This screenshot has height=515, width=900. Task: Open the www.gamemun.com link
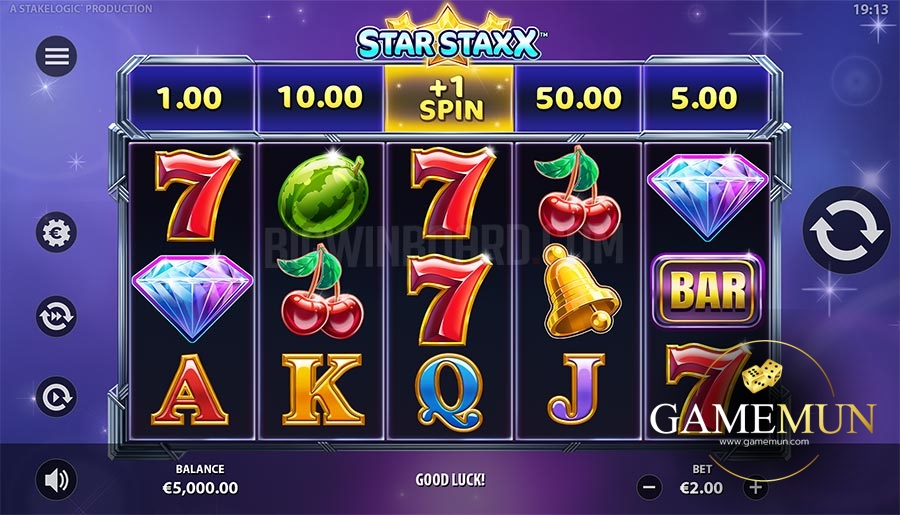click(764, 442)
